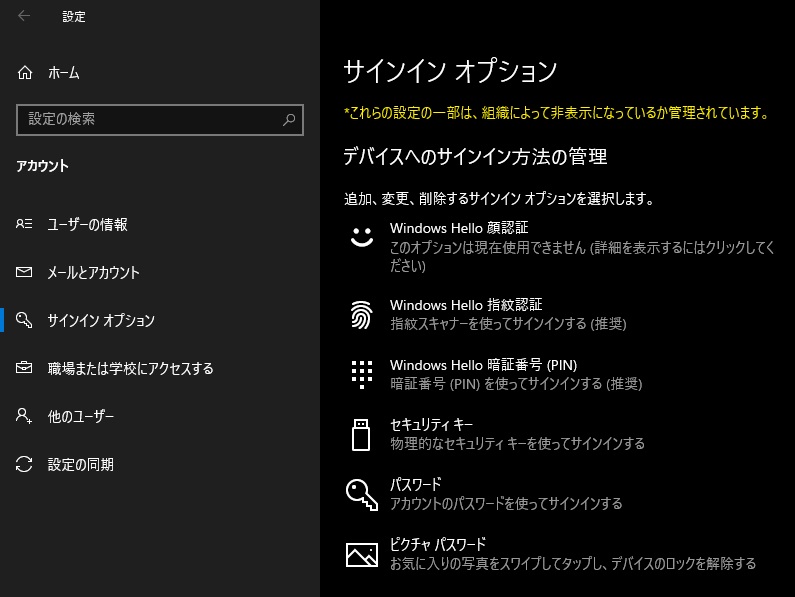Screen dimensions: 795x597
Task: Click the briefcase icon for 職場または学校
Action: (x=24, y=367)
